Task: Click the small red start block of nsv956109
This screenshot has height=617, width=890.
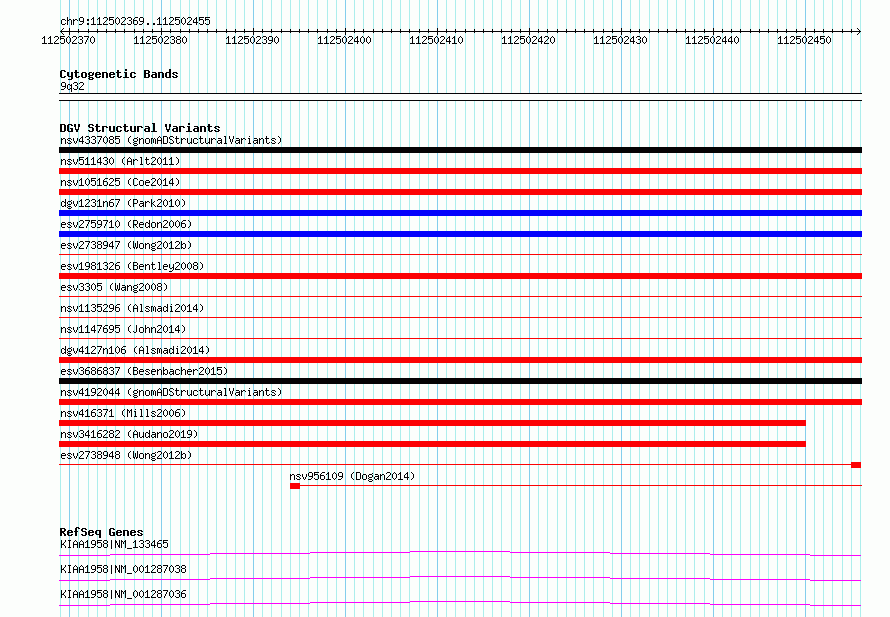Action: [x=295, y=486]
